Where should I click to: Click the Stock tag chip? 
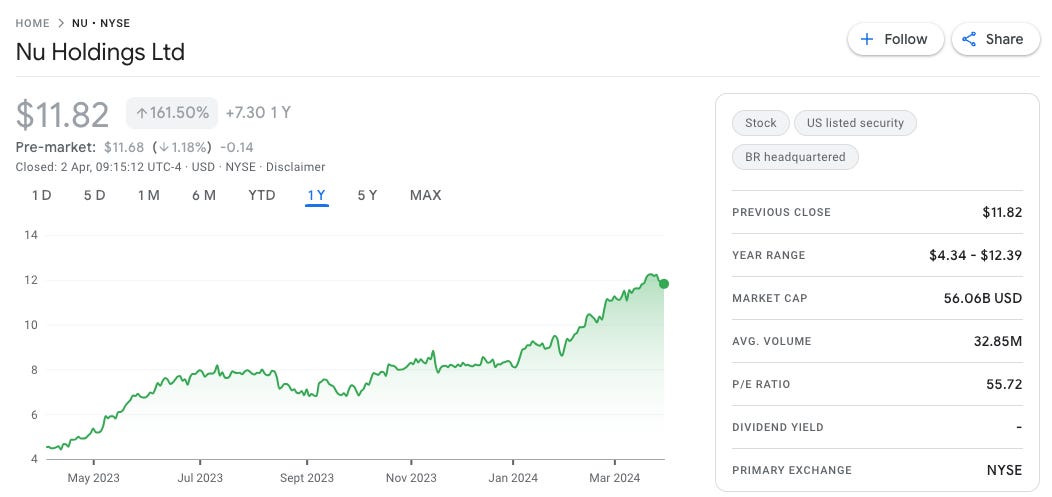coord(760,123)
